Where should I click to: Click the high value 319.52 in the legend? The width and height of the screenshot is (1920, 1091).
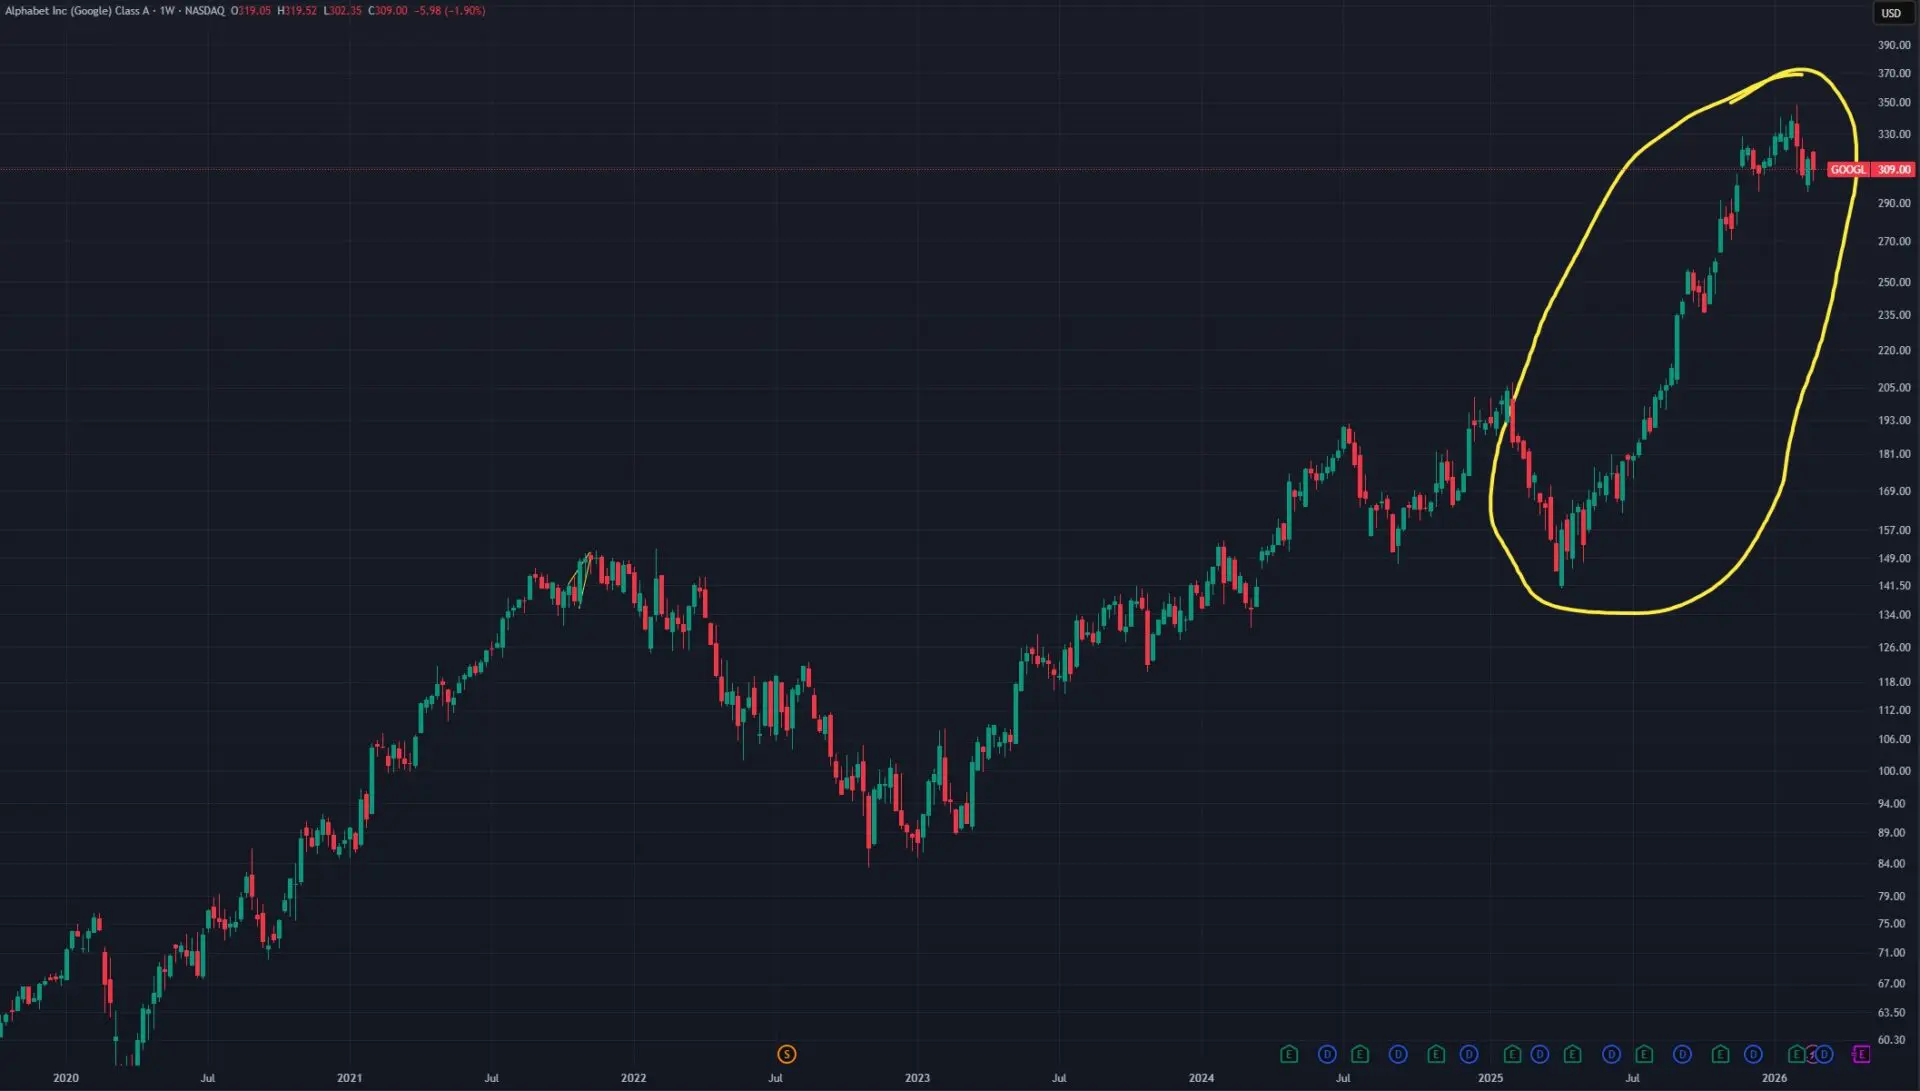[x=300, y=11]
